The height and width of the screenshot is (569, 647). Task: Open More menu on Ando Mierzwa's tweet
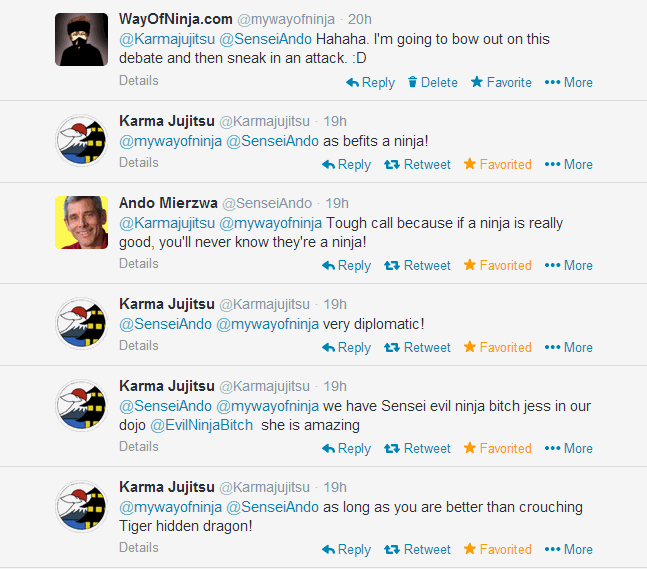pyautogui.click(x=568, y=265)
